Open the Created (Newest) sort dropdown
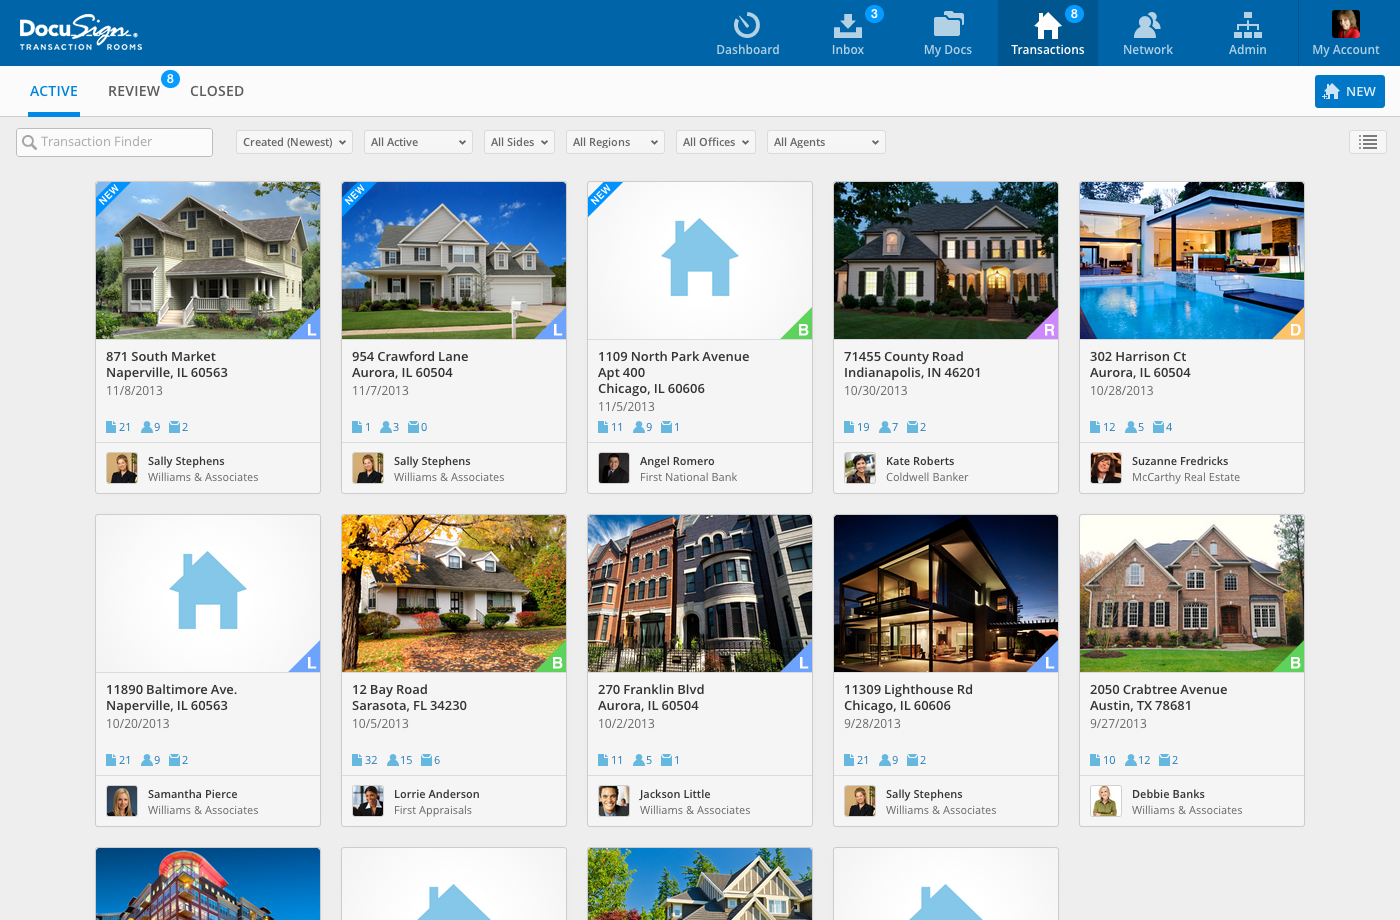 (x=294, y=142)
